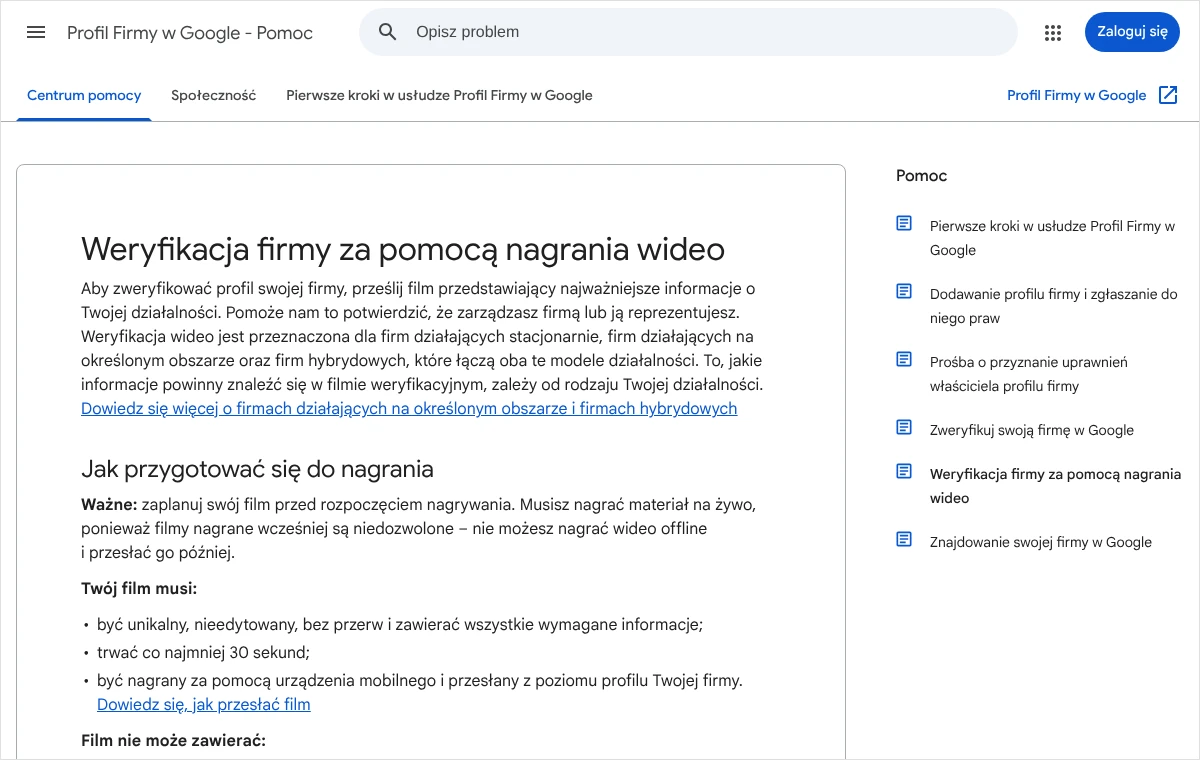Switch to Centrum pomocy tab
Screen dimensions: 1200x760
(x=84, y=96)
